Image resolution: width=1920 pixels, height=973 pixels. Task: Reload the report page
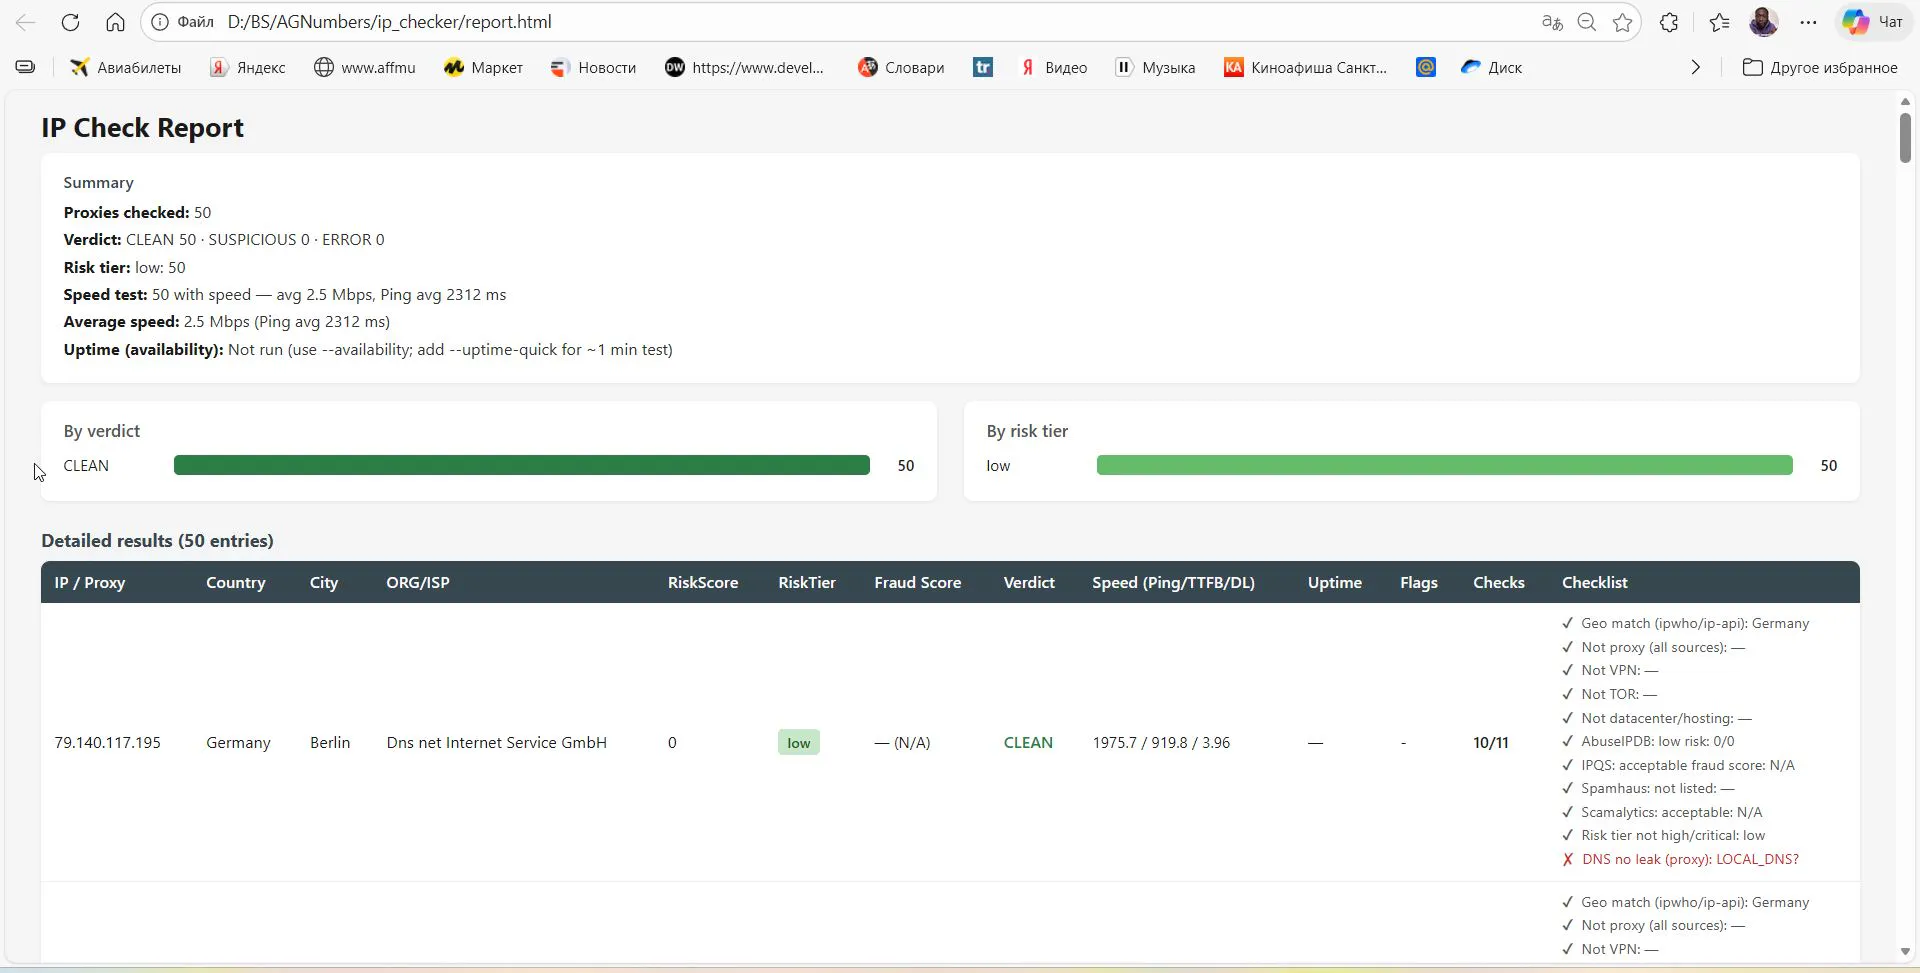[70, 22]
